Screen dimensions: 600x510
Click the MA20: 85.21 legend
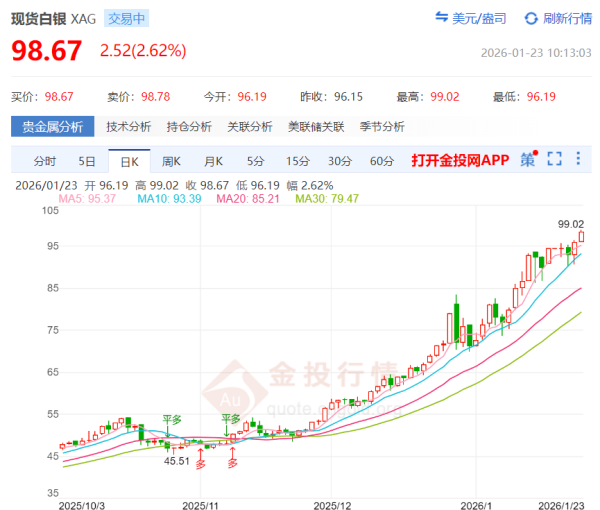[248, 199]
